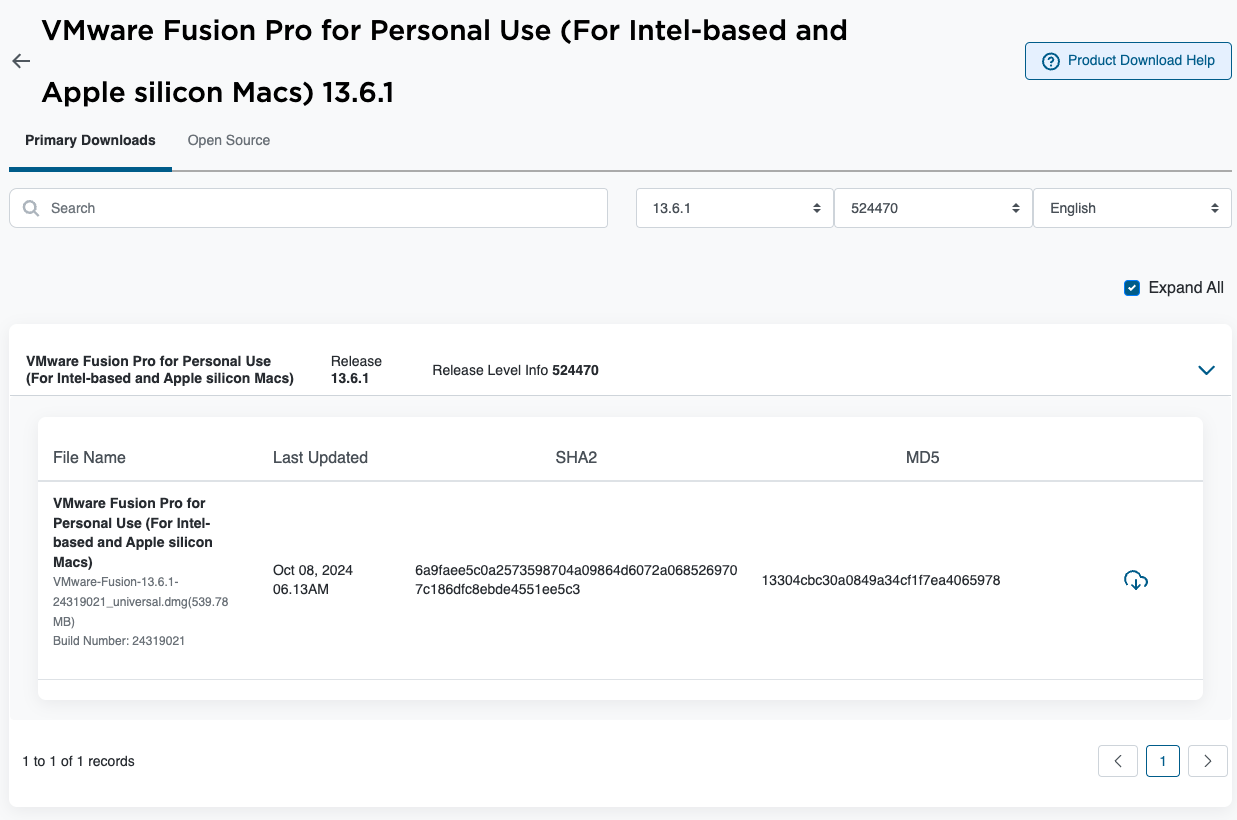
Task: Open the English language dropdown
Action: (1131, 208)
